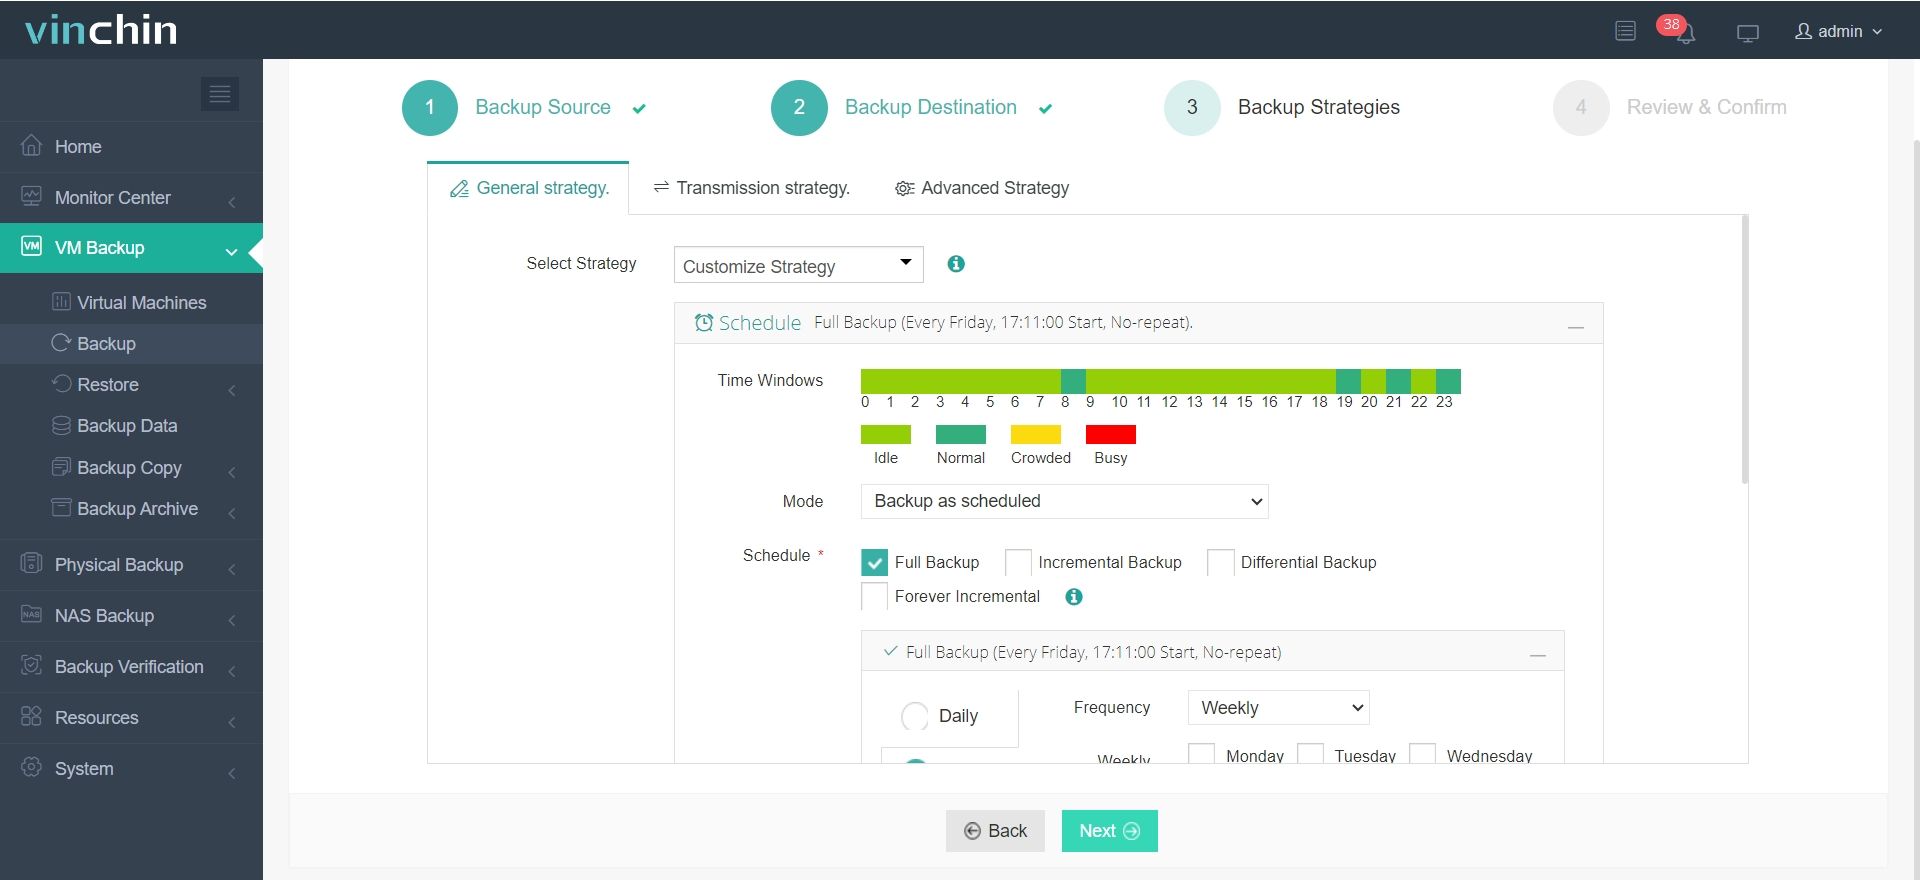This screenshot has width=1920, height=880.
Task: Click info icon beside Forever Incremental
Action: click(1074, 597)
